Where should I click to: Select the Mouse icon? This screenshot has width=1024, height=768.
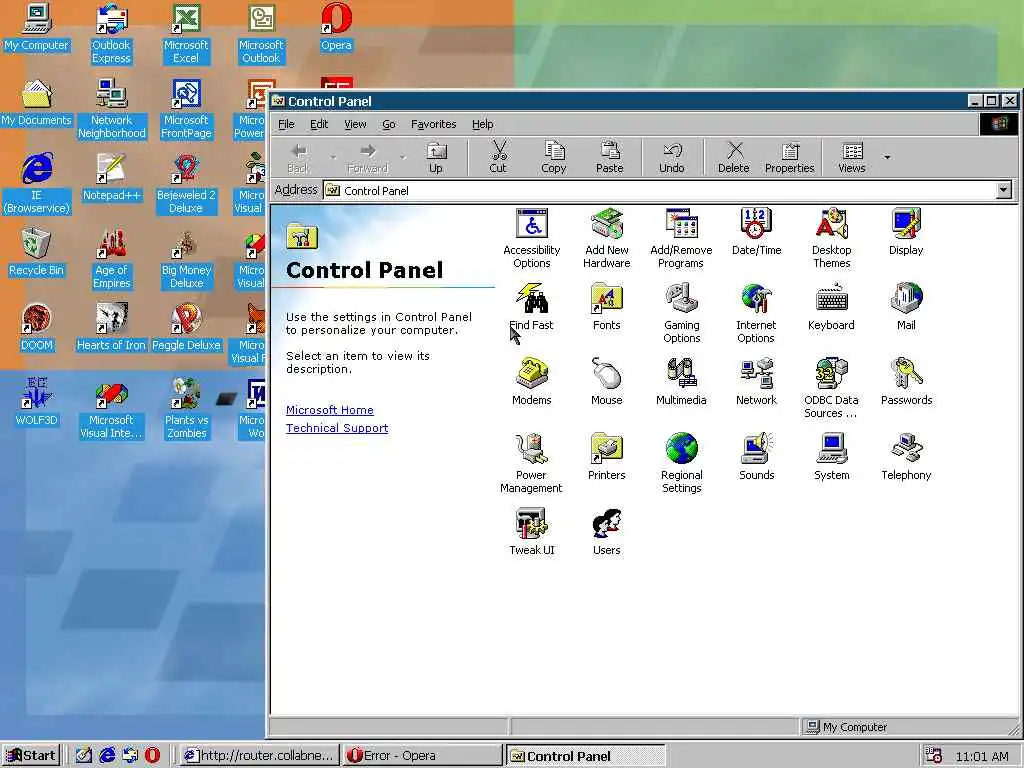pos(607,381)
